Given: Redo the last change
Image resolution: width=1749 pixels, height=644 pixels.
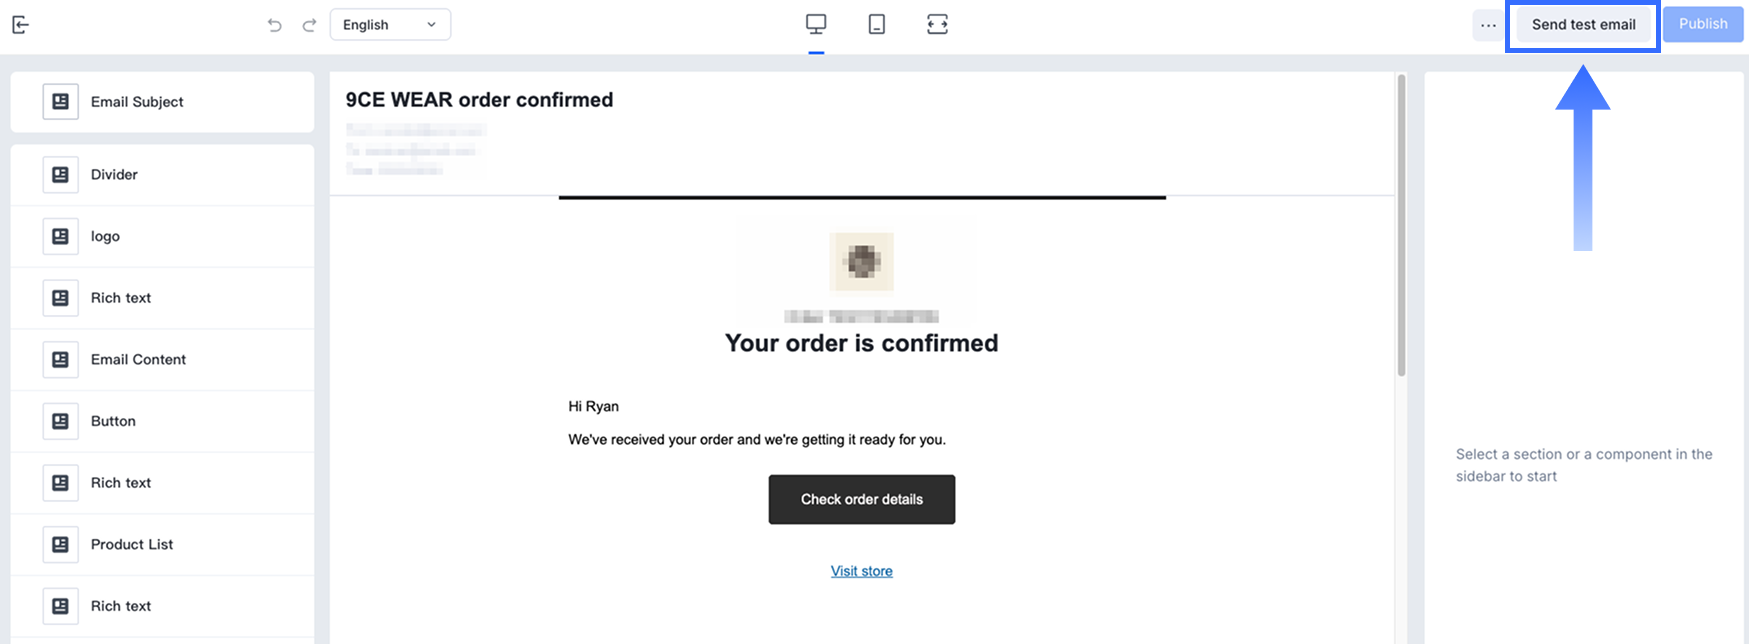Looking at the screenshot, I should point(309,25).
